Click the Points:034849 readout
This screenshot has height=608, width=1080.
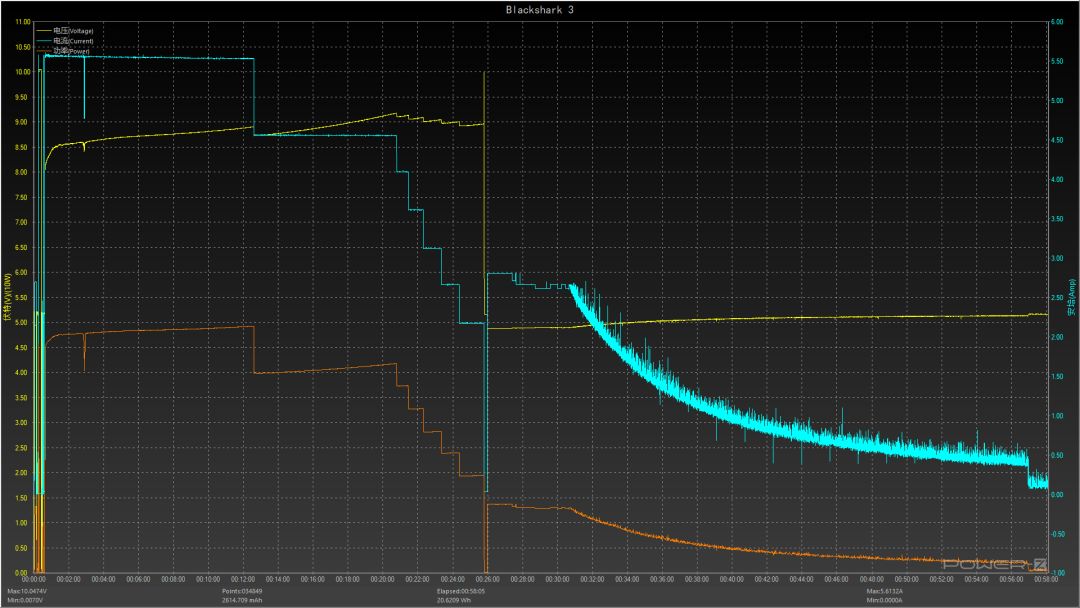tap(242, 591)
